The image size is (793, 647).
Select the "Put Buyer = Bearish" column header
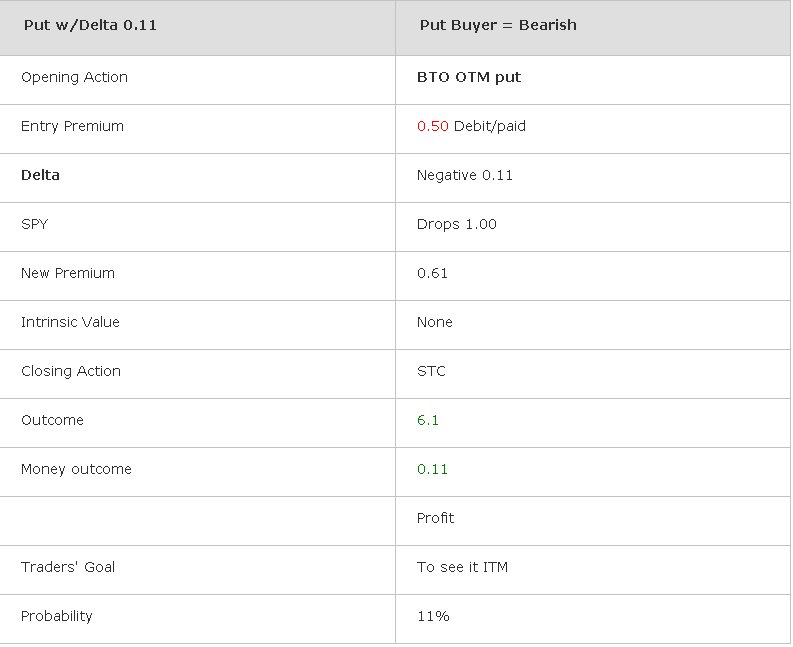coord(497,25)
